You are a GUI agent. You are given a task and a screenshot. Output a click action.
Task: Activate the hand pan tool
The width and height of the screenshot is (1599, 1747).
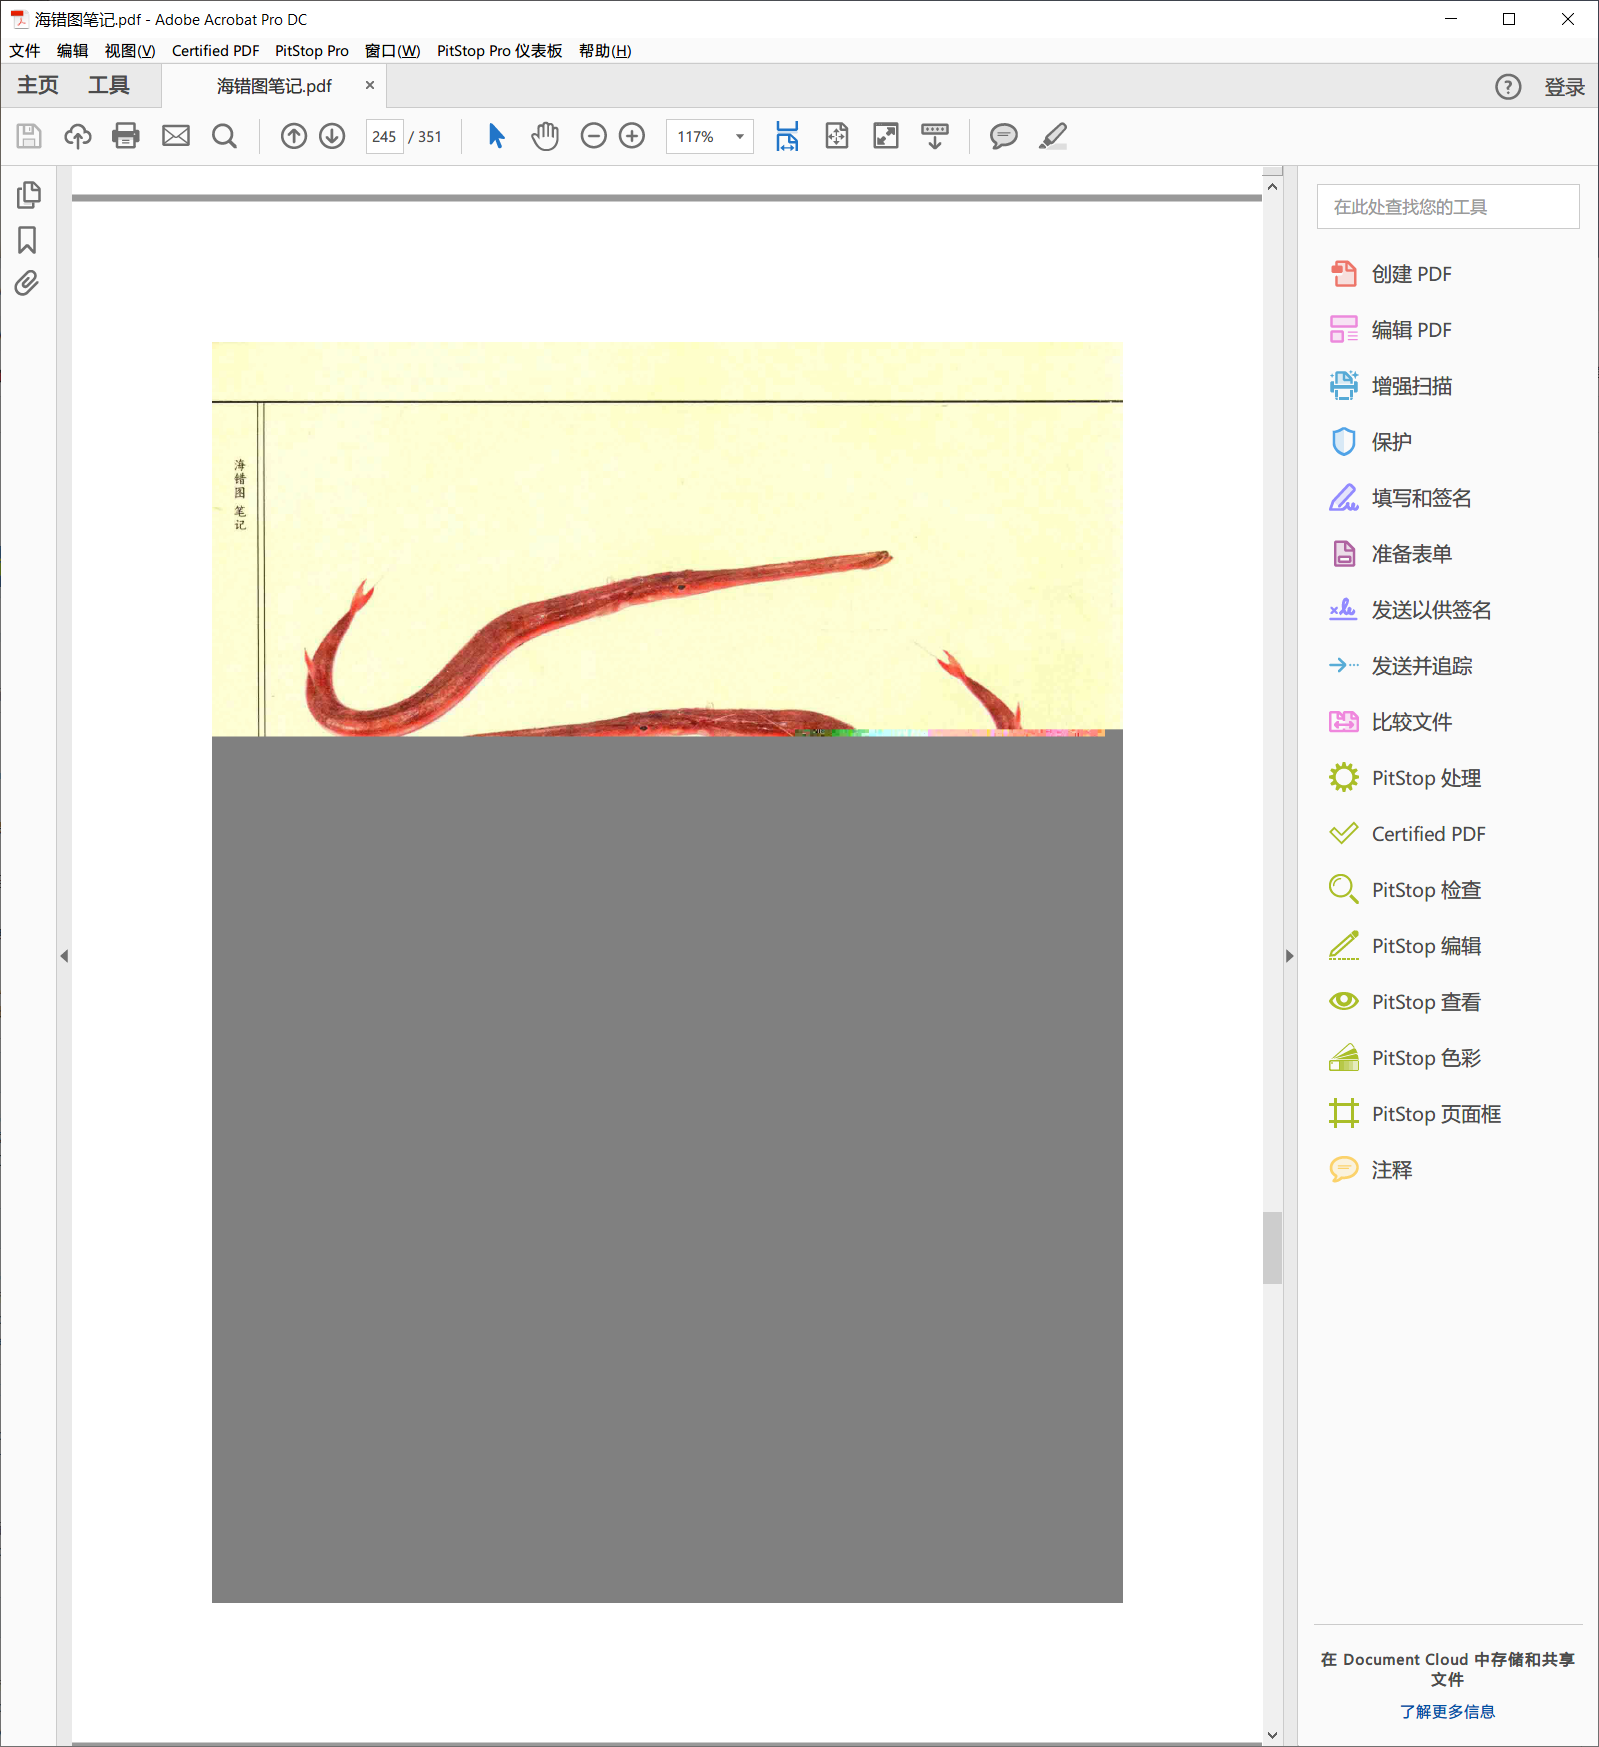(x=545, y=136)
